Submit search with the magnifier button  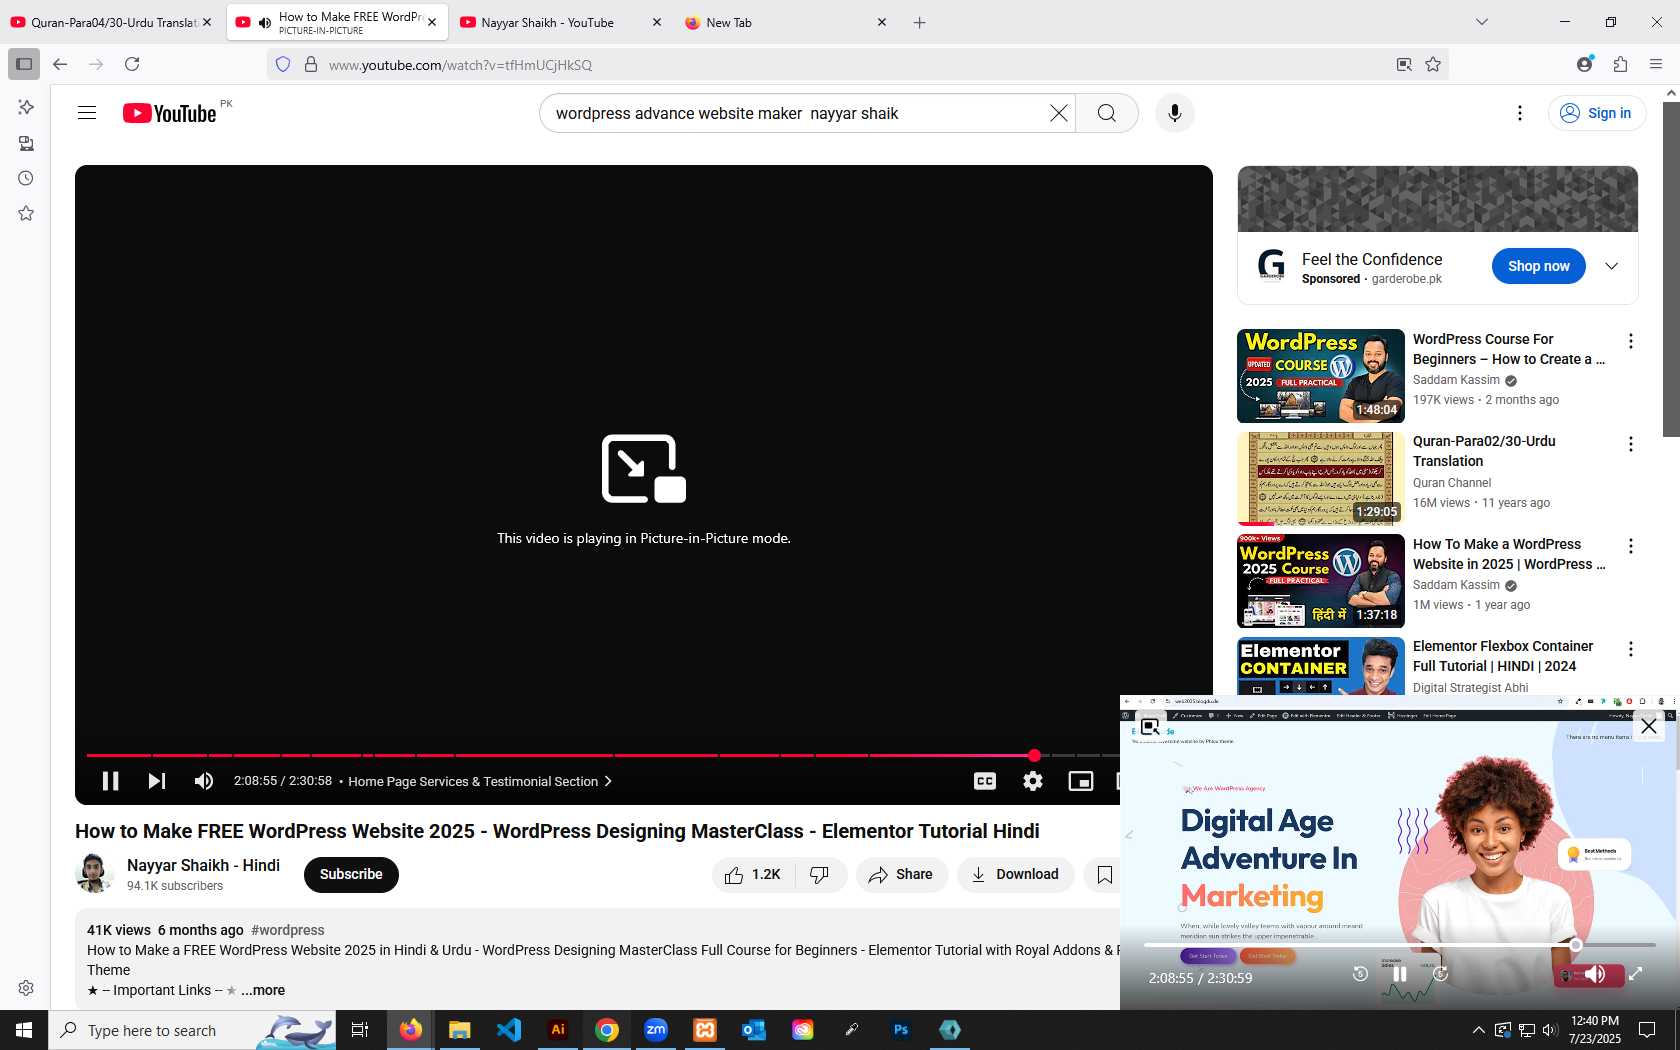[1106, 113]
